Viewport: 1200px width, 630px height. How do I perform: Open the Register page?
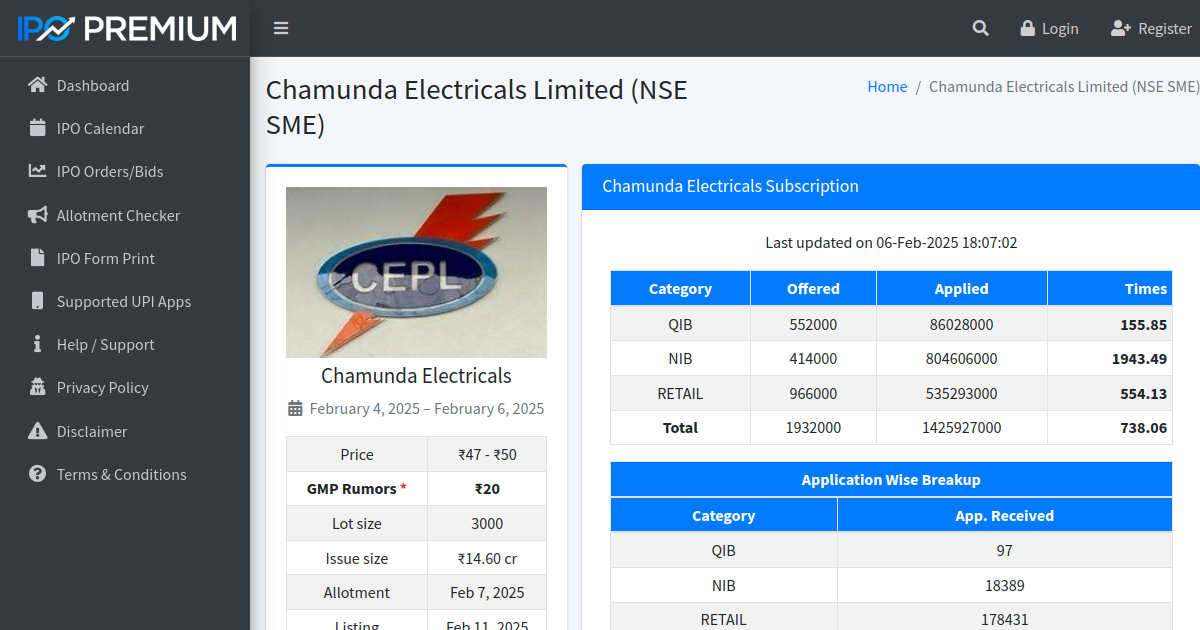pos(1151,28)
